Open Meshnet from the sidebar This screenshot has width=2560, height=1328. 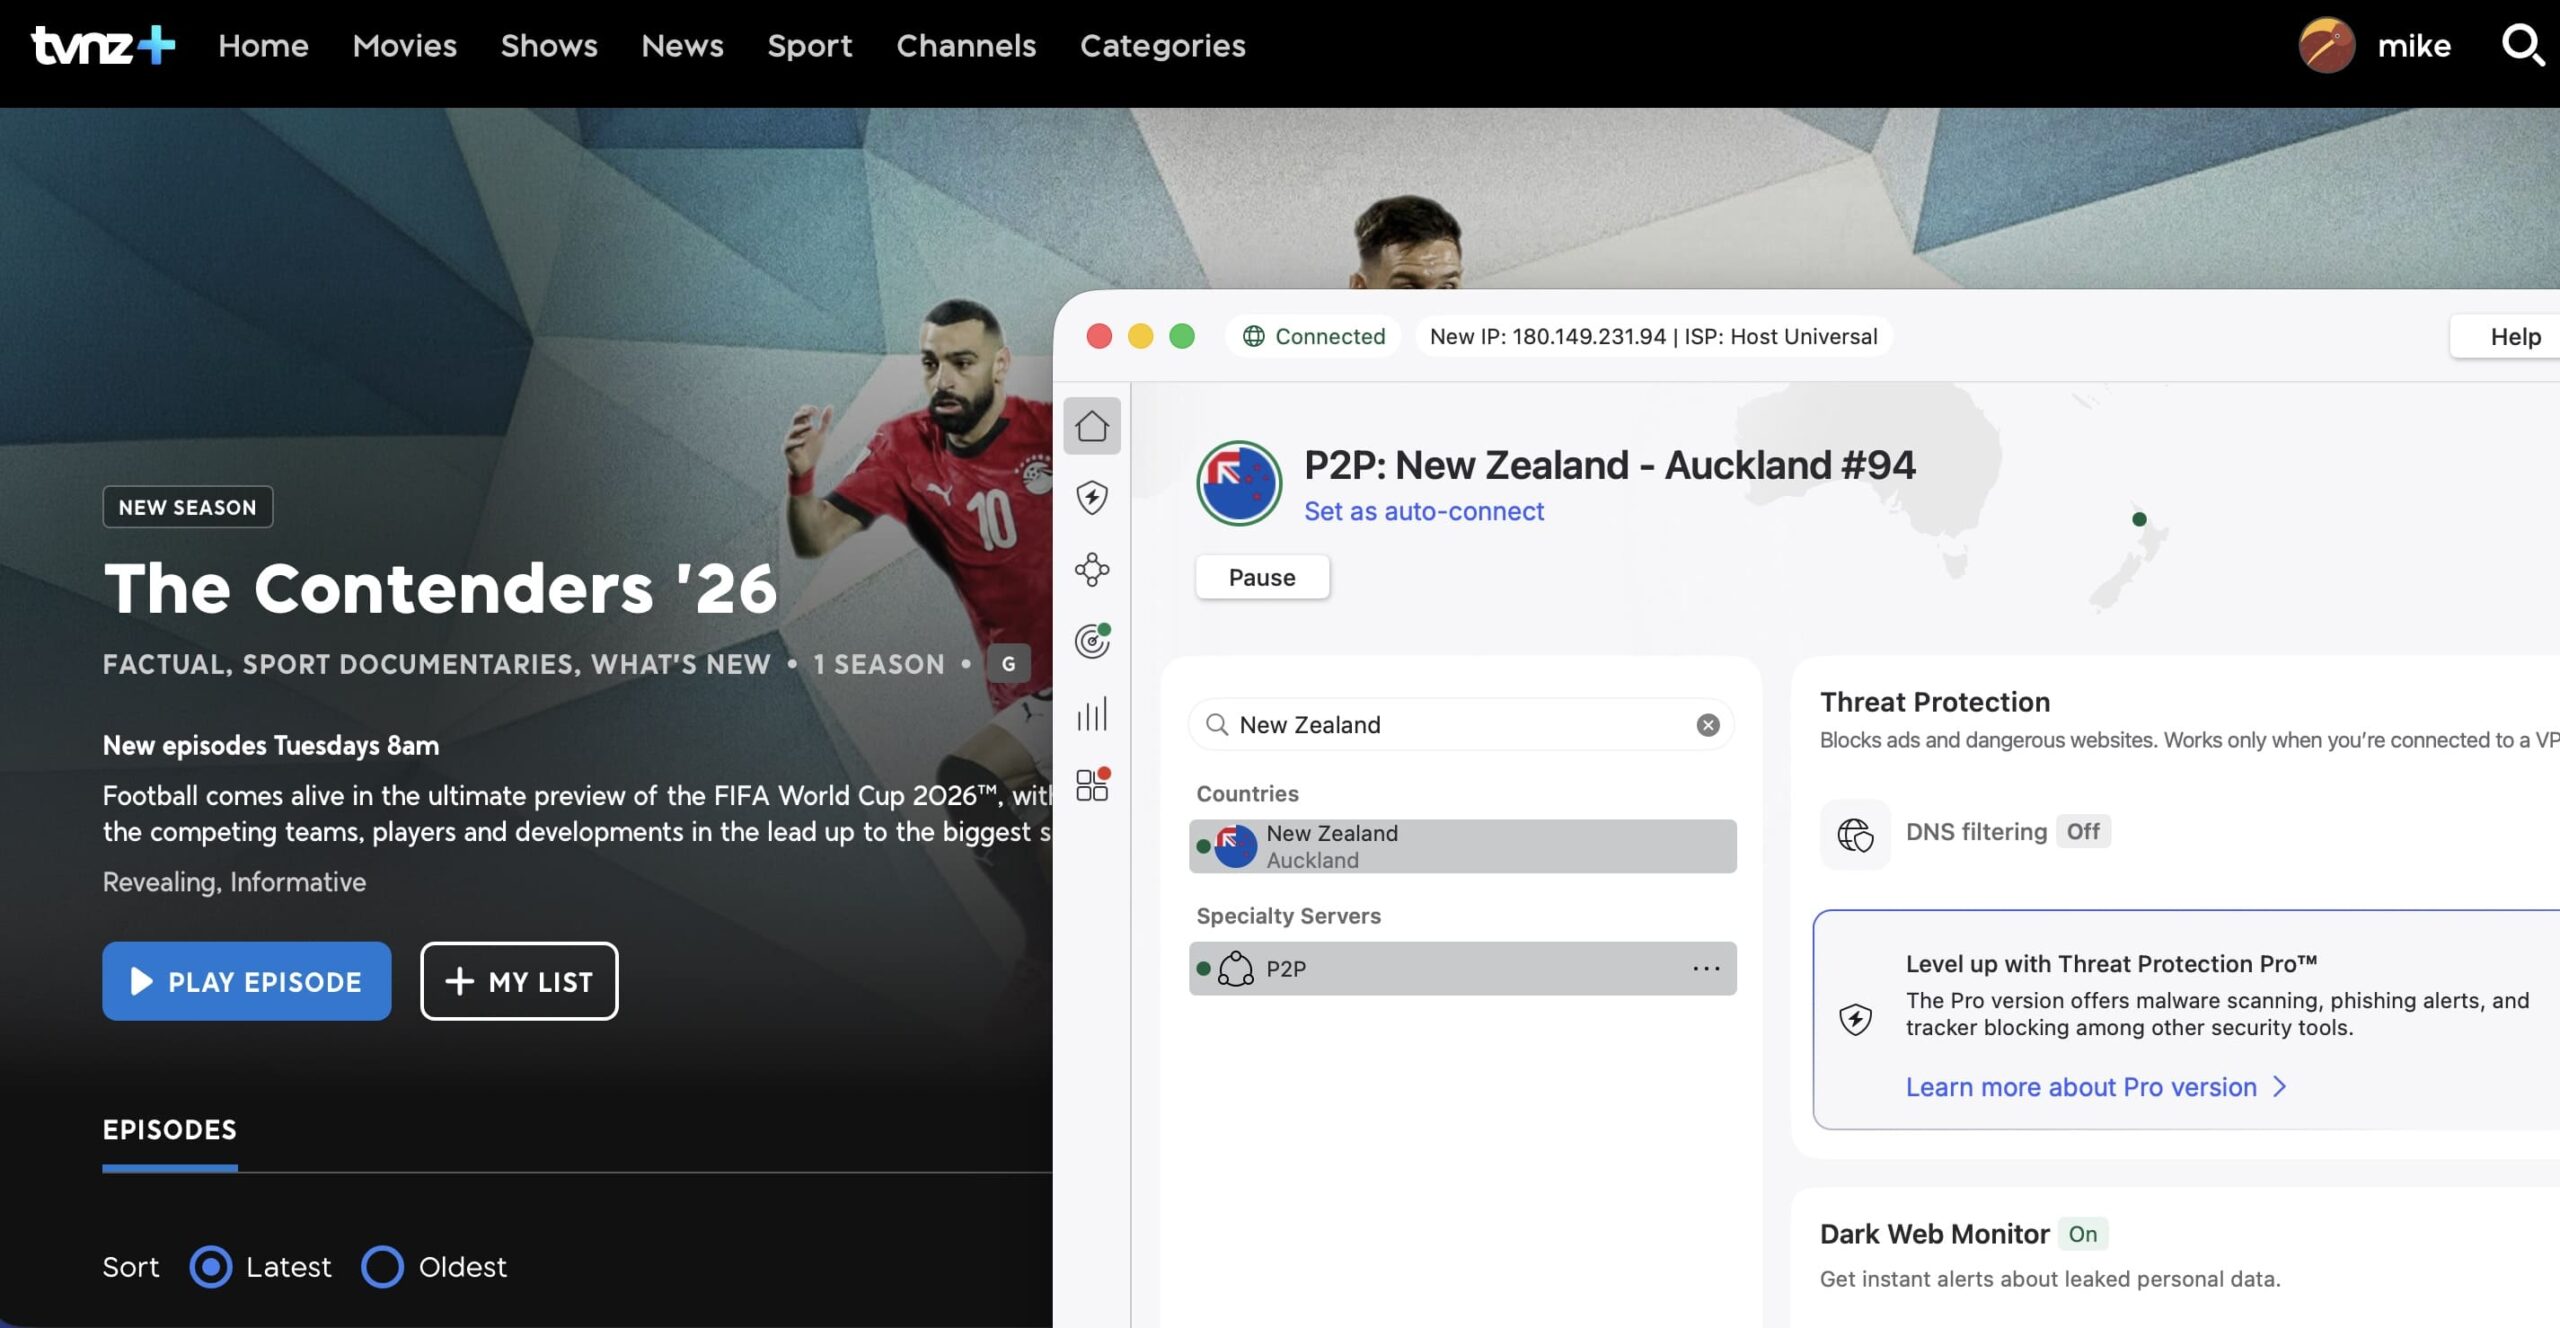coord(1092,570)
